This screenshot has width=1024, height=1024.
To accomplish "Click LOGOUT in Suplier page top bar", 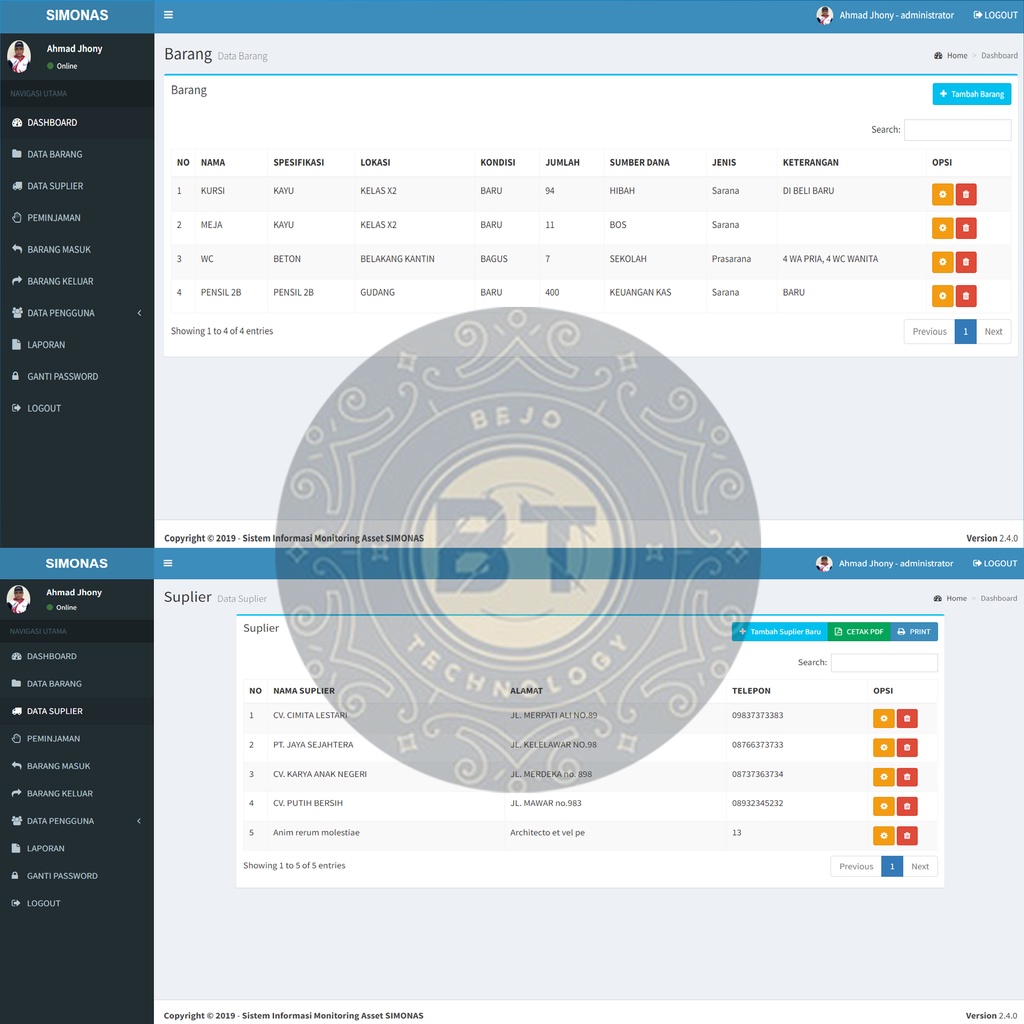I will 995,563.
